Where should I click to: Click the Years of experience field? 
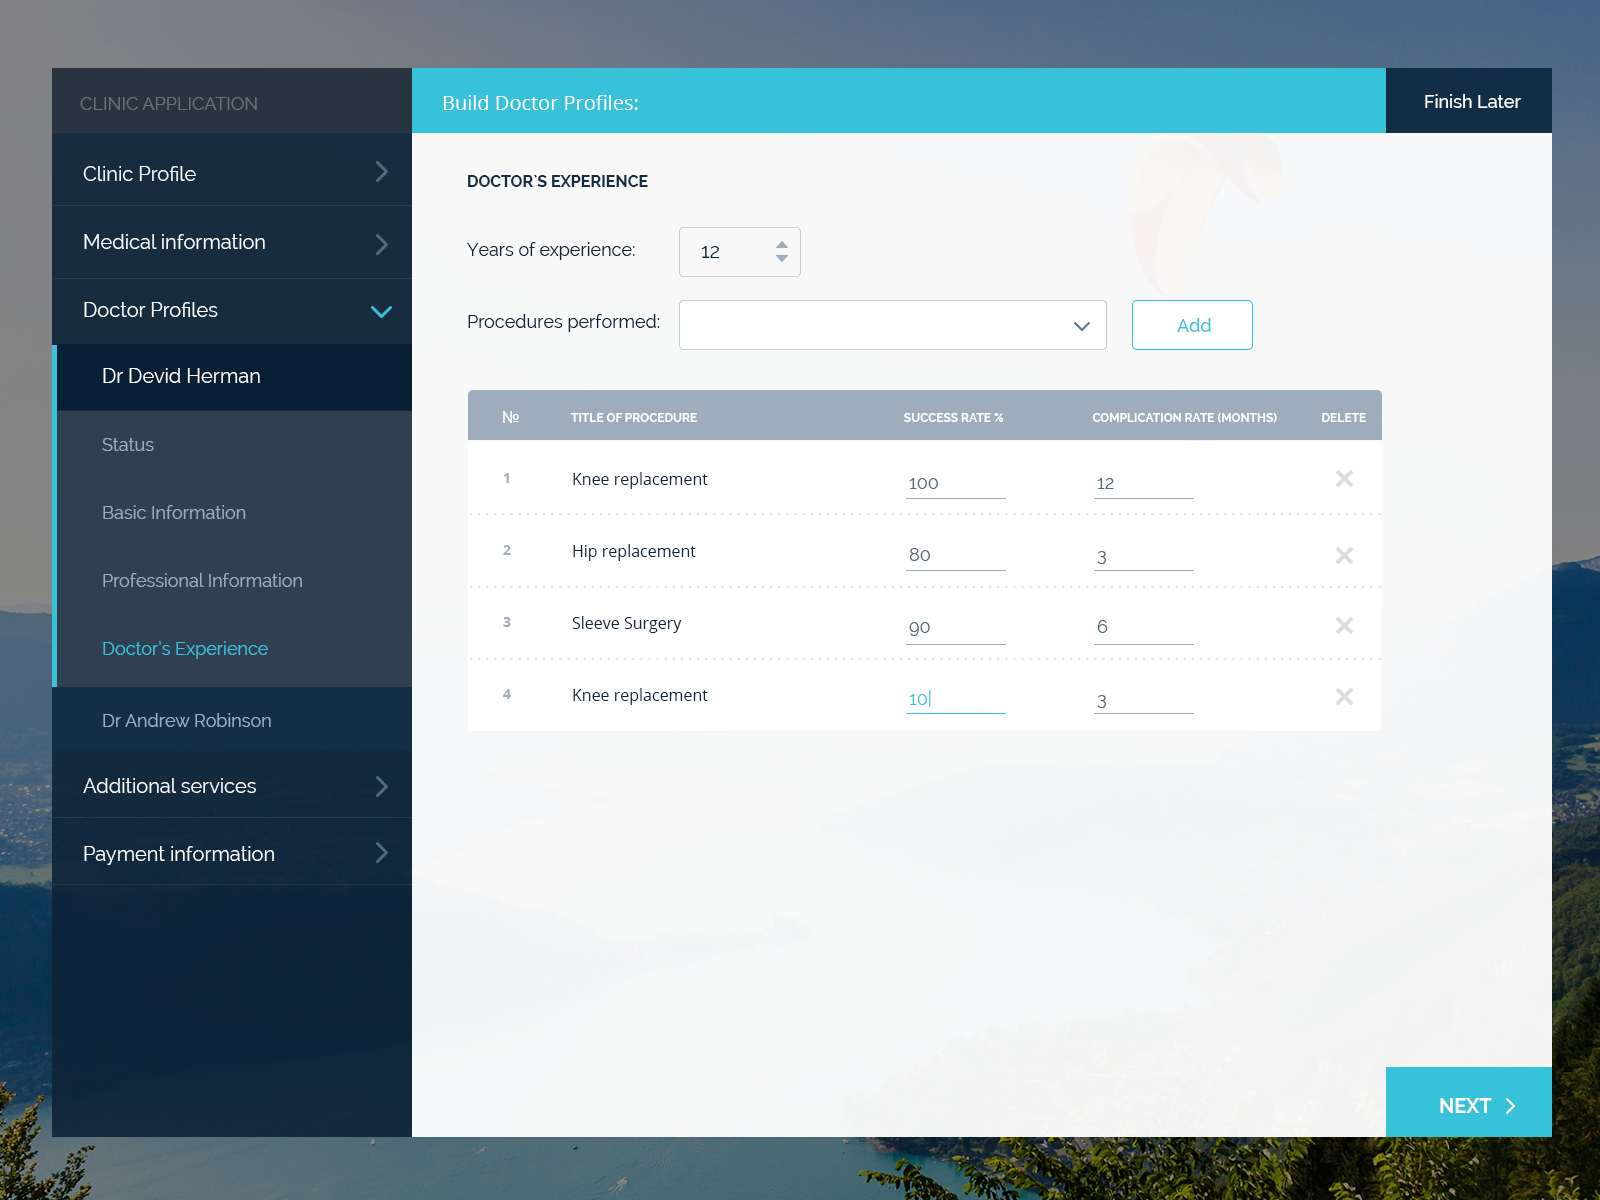coord(739,252)
